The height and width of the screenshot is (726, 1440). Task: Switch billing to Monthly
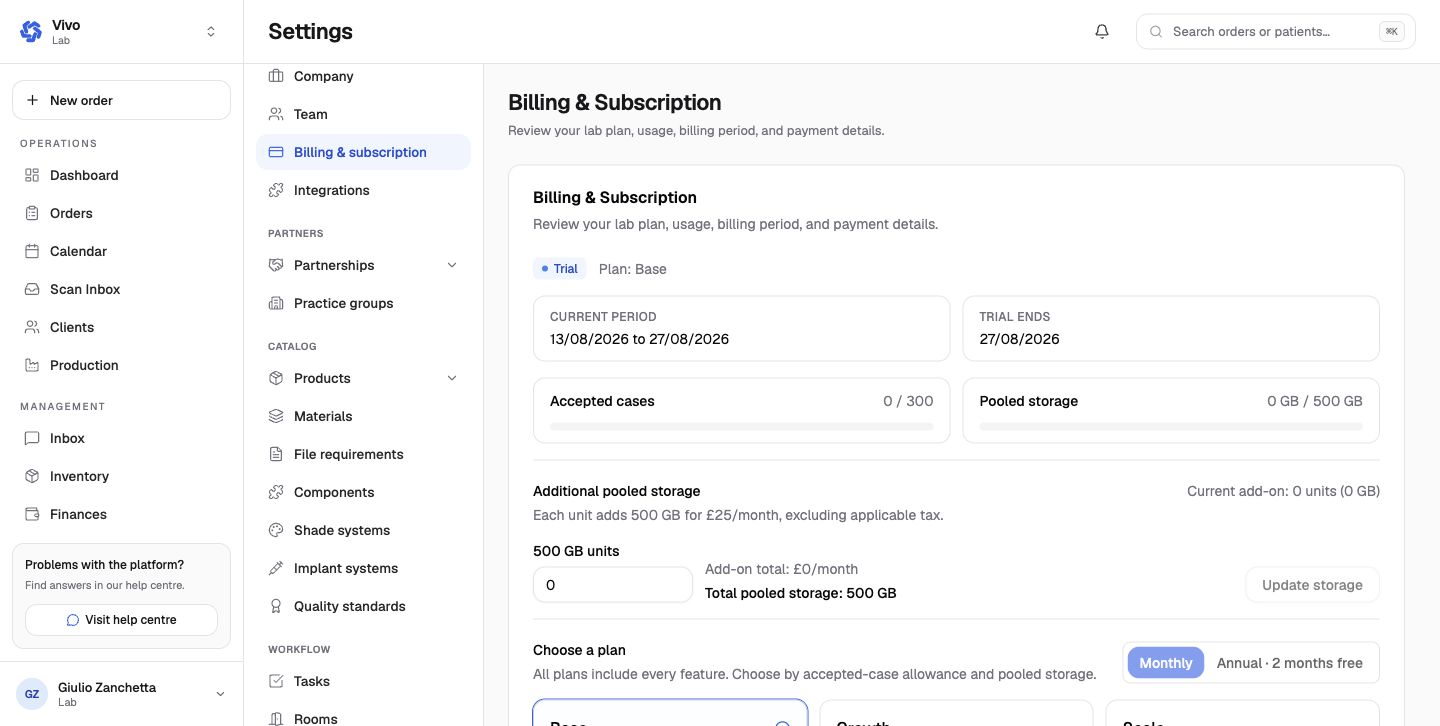[x=1166, y=662]
